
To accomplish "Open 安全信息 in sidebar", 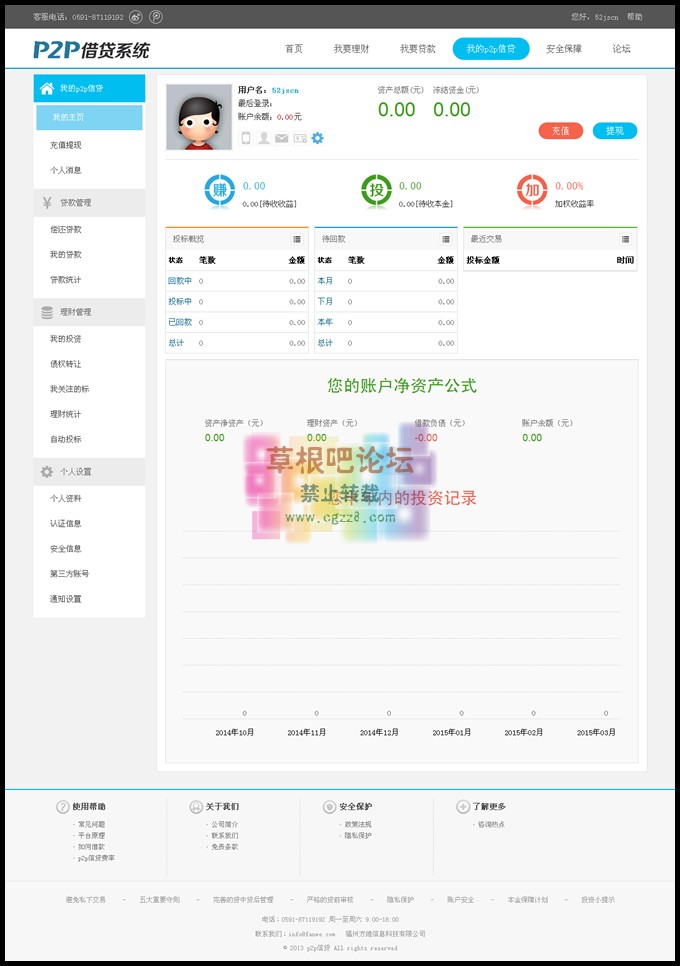I will point(66,549).
